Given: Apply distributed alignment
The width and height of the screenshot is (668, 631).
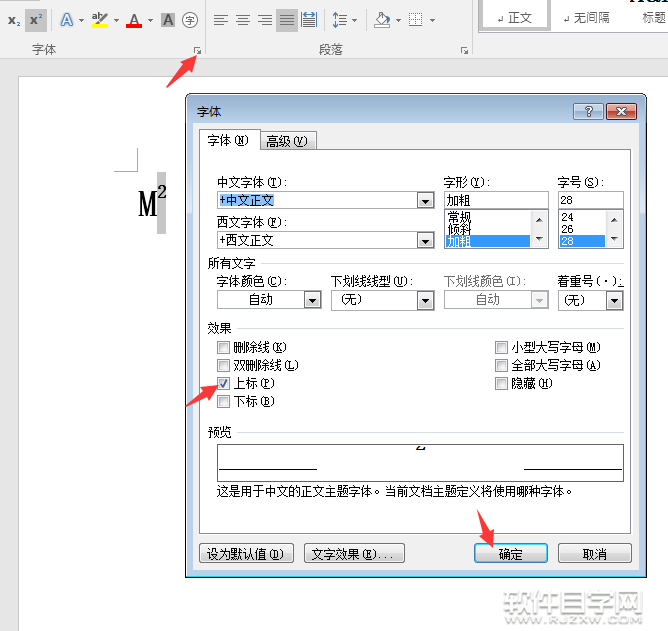Looking at the screenshot, I should (x=309, y=20).
